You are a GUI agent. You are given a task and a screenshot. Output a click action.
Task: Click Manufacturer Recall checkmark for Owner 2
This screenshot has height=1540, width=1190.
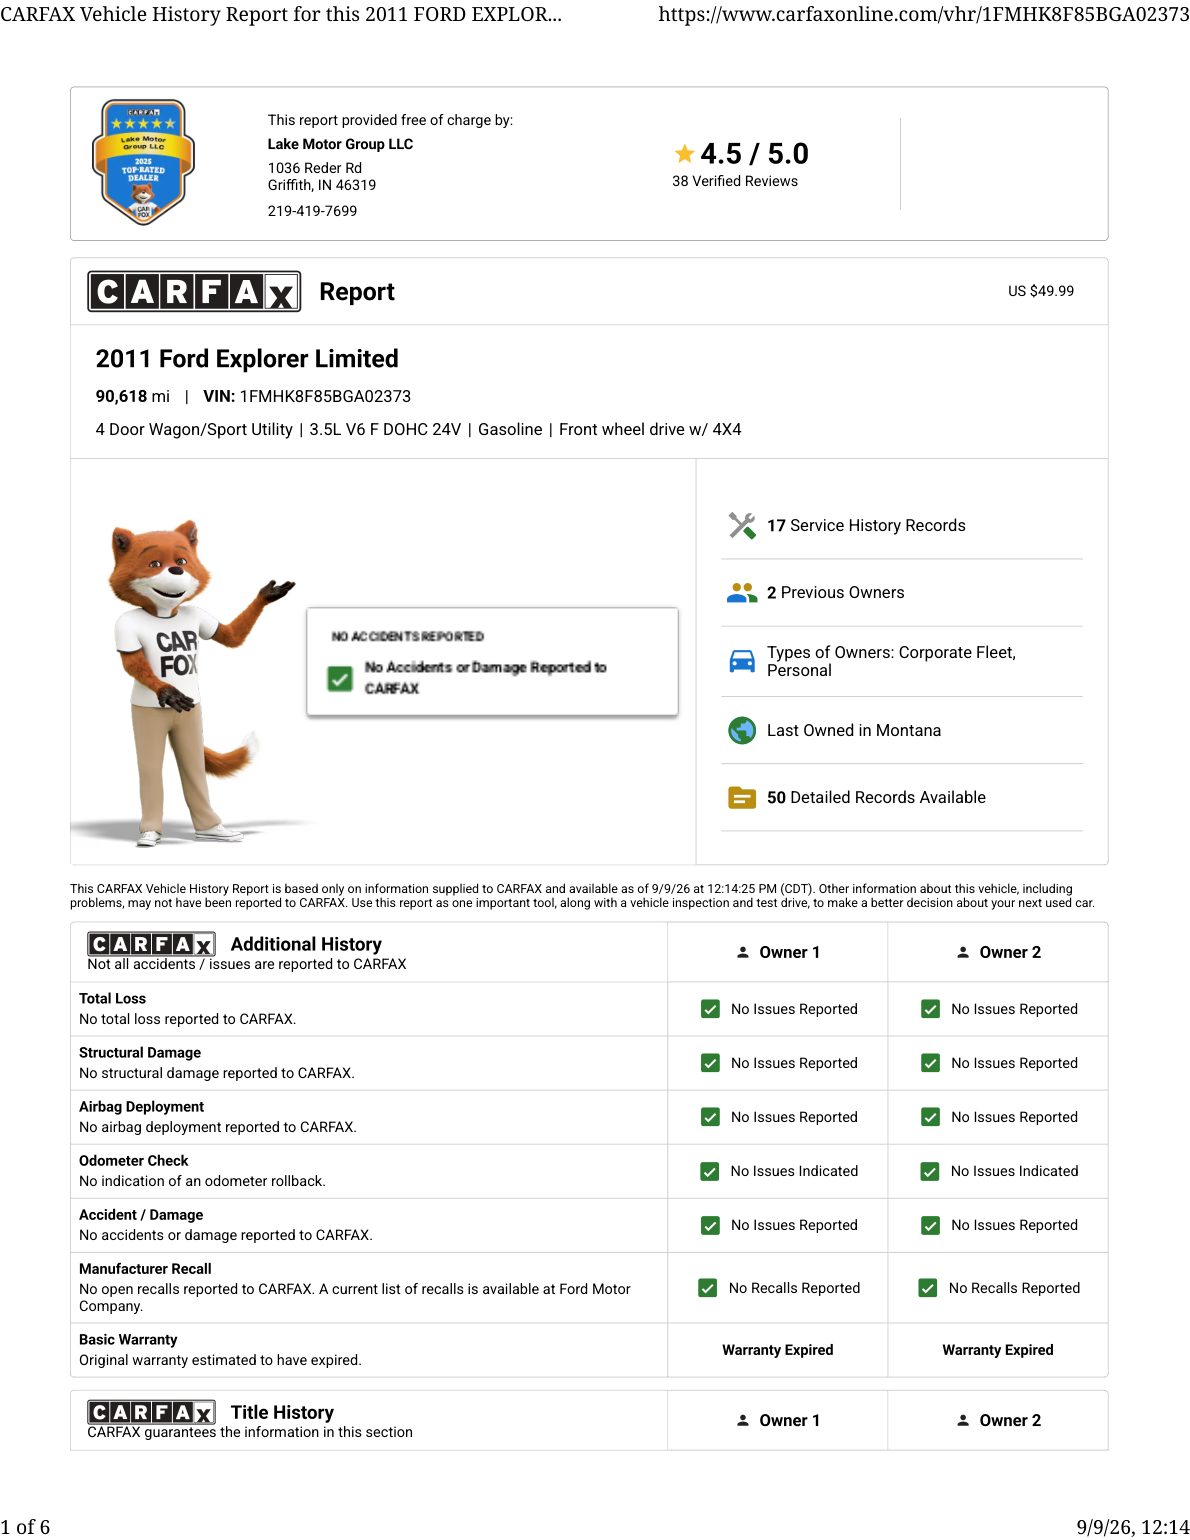point(928,1288)
